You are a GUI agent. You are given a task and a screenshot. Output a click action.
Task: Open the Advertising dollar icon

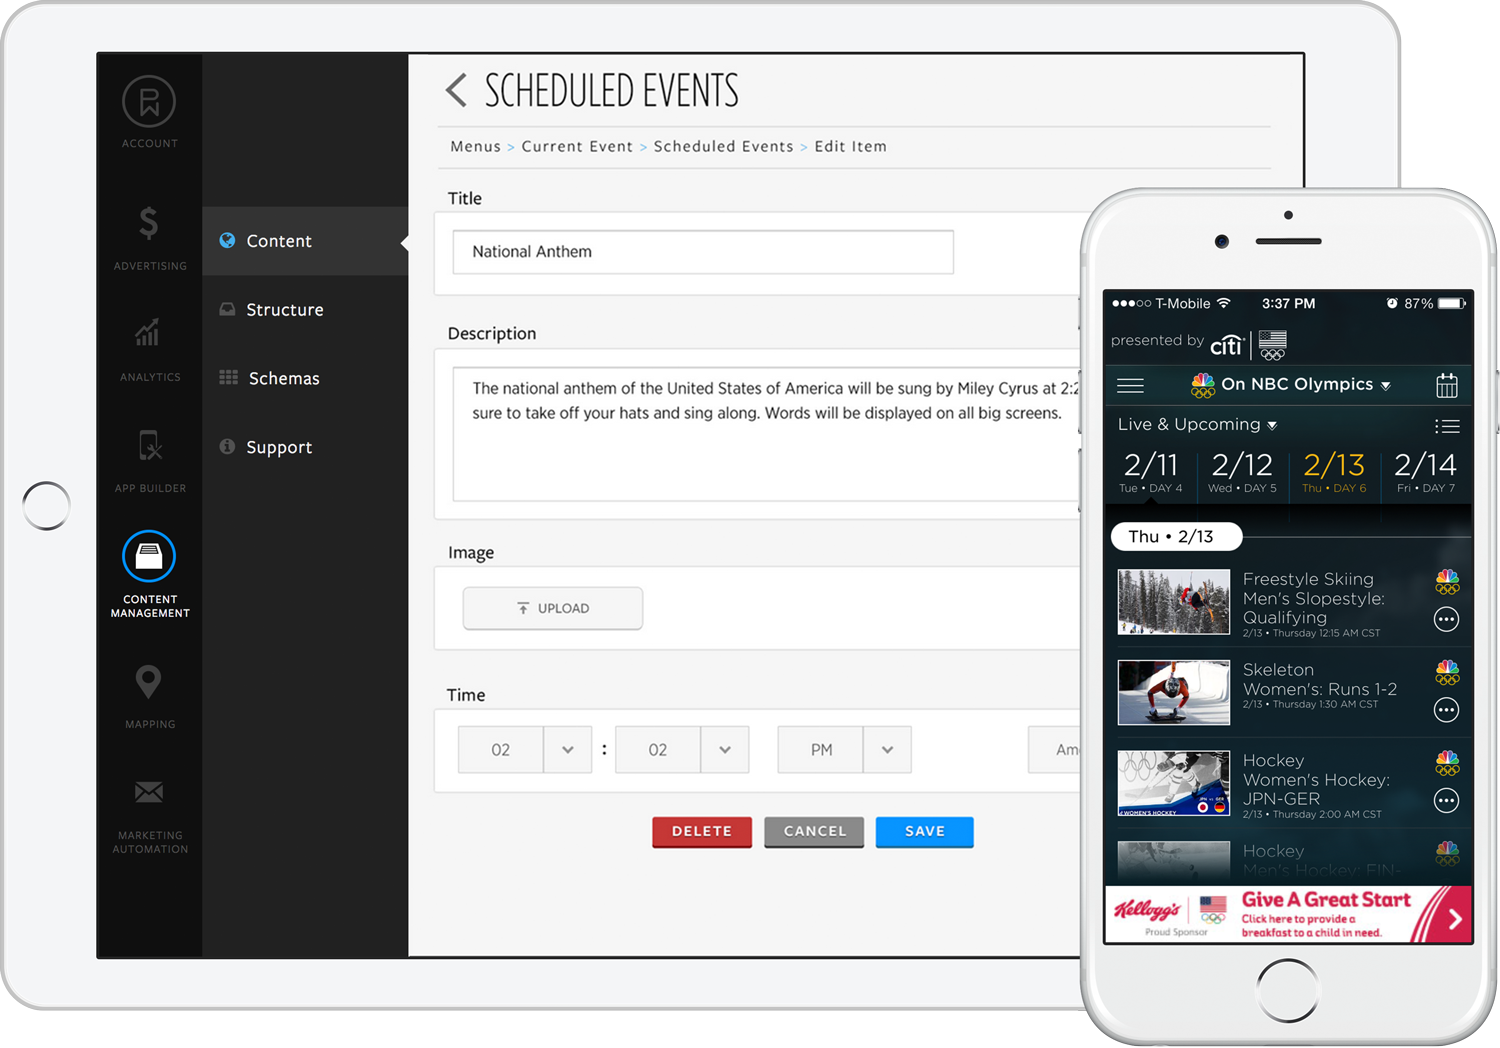(149, 223)
